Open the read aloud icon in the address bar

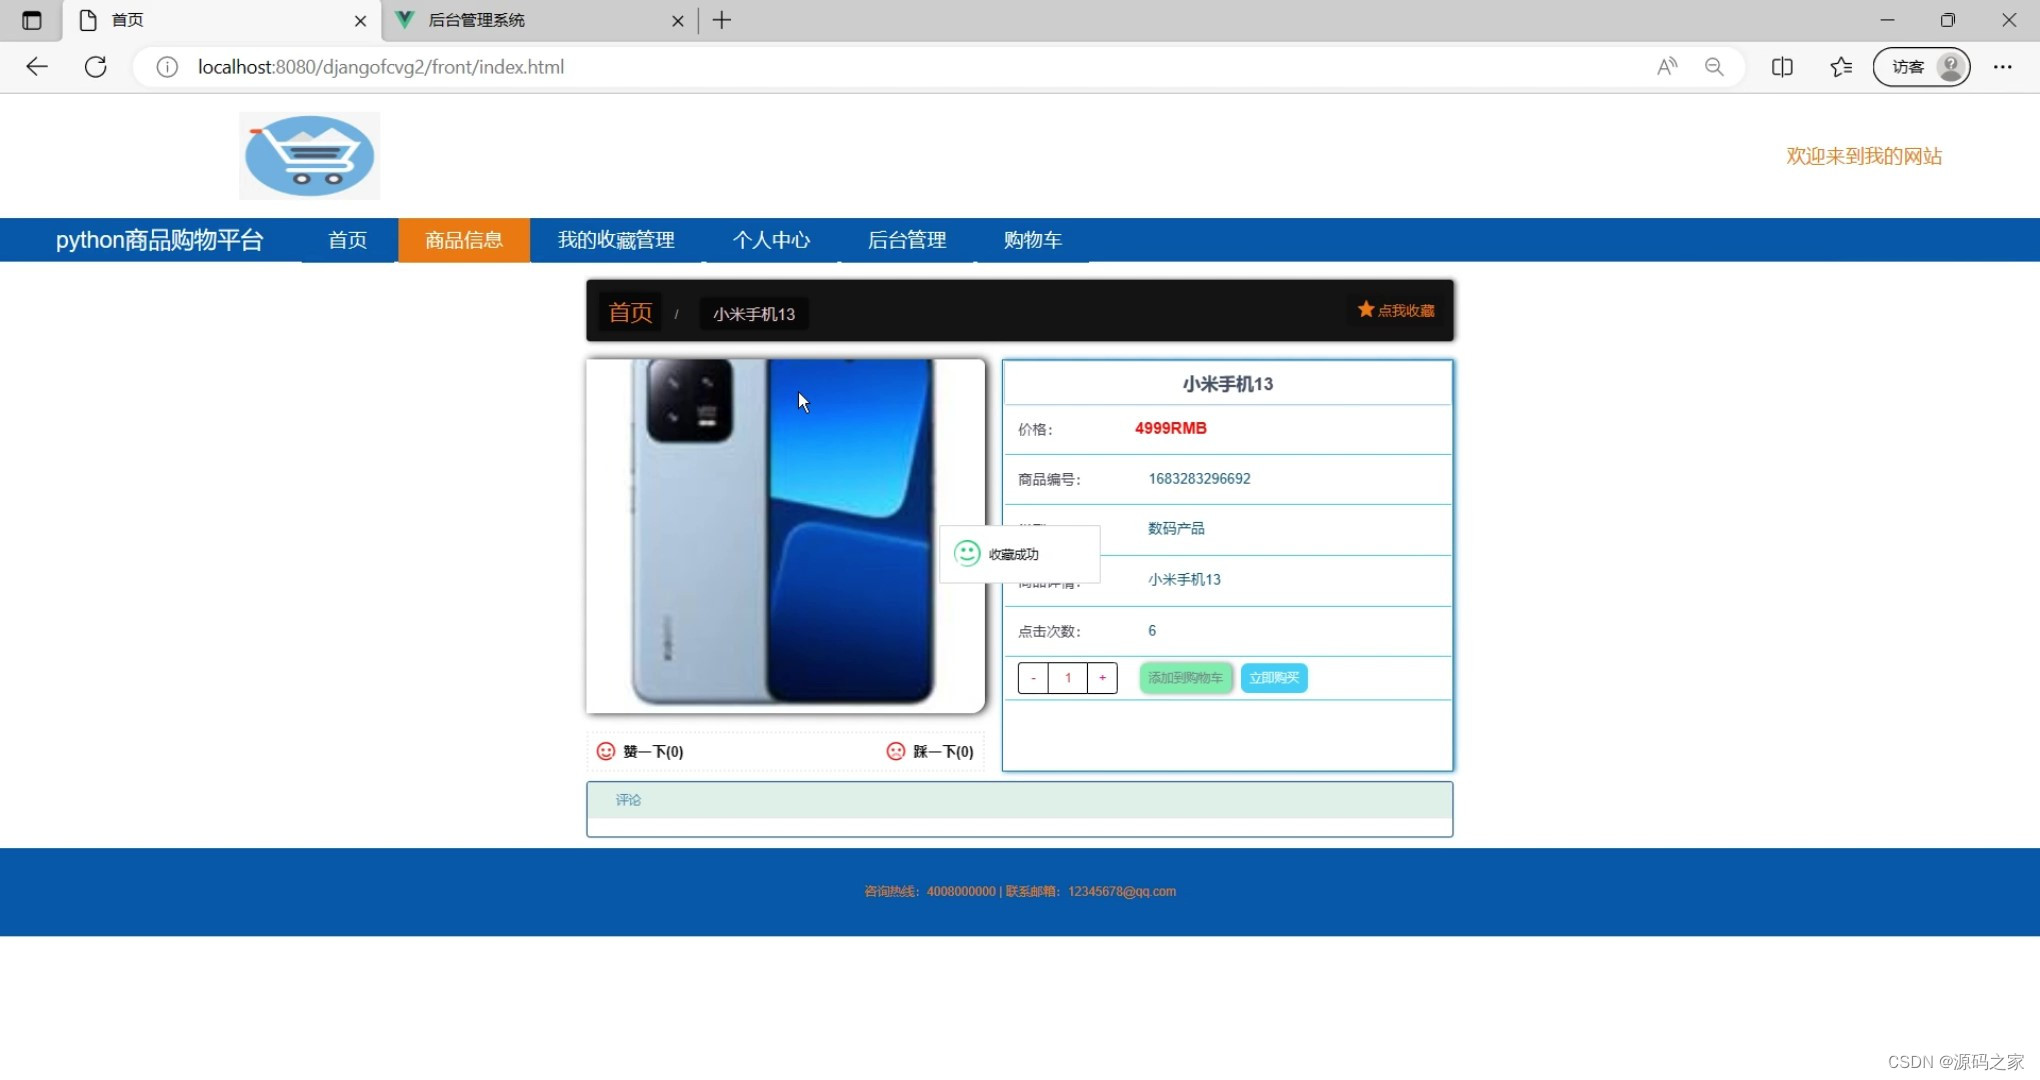point(1666,67)
